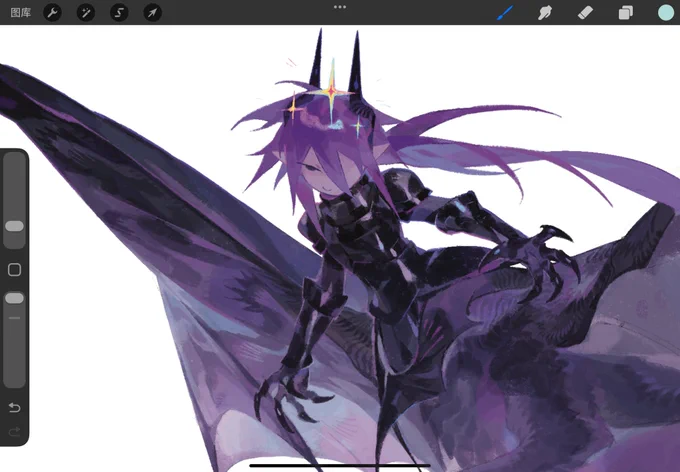Tap the square modify button in sidebar
Viewport: 680px width, 472px height.
(14, 269)
